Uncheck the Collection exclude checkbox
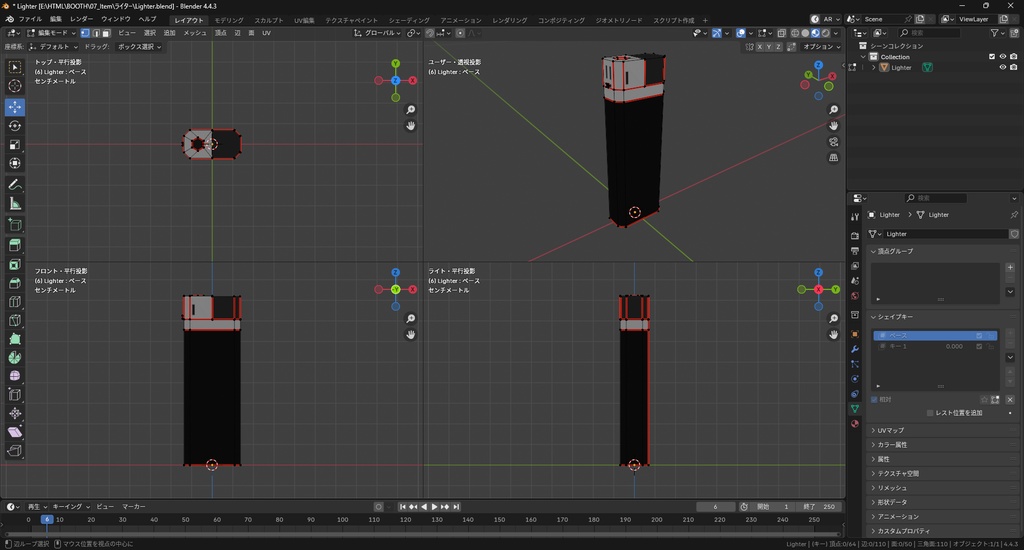 [992, 57]
